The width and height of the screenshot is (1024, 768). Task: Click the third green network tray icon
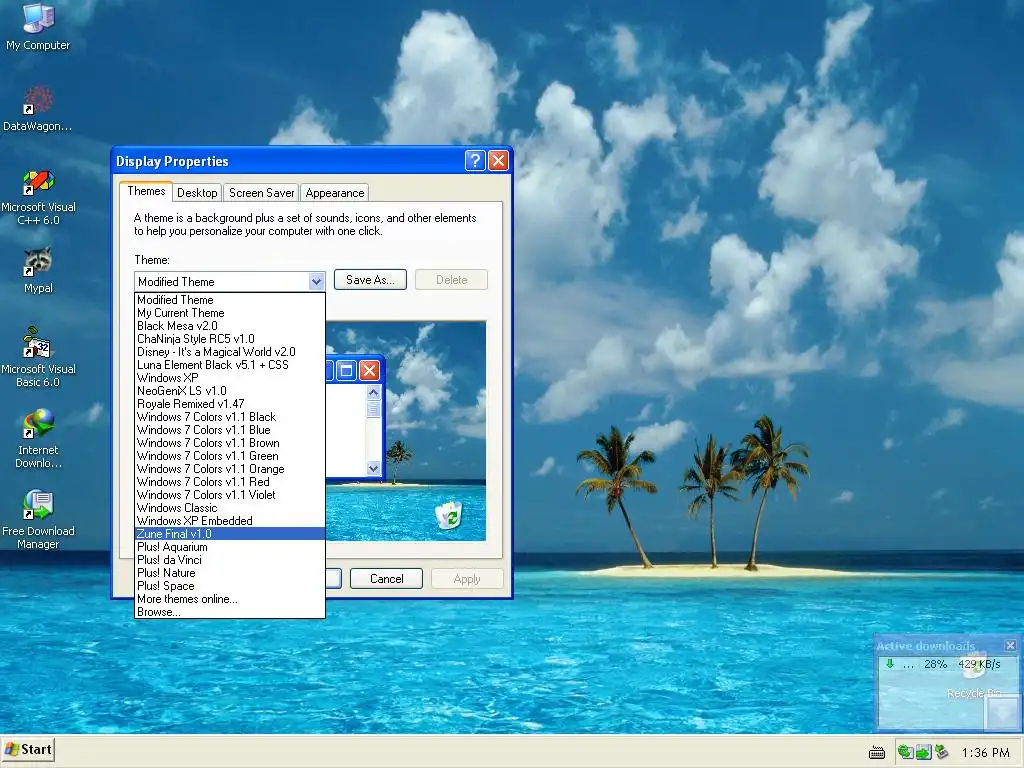point(941,752)
